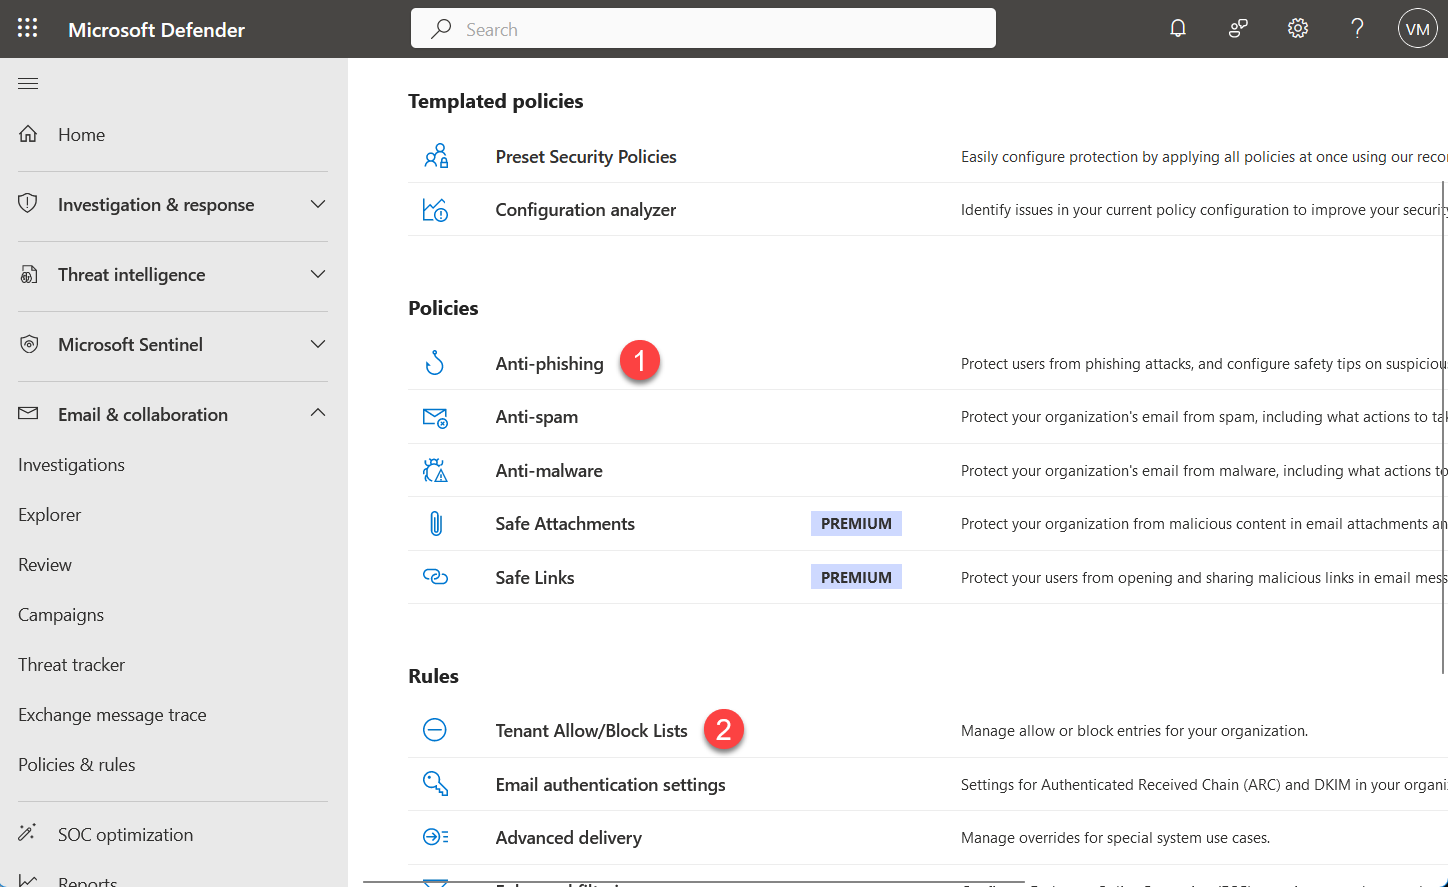Collapse the Email & collaboration section

pos(317,411)
